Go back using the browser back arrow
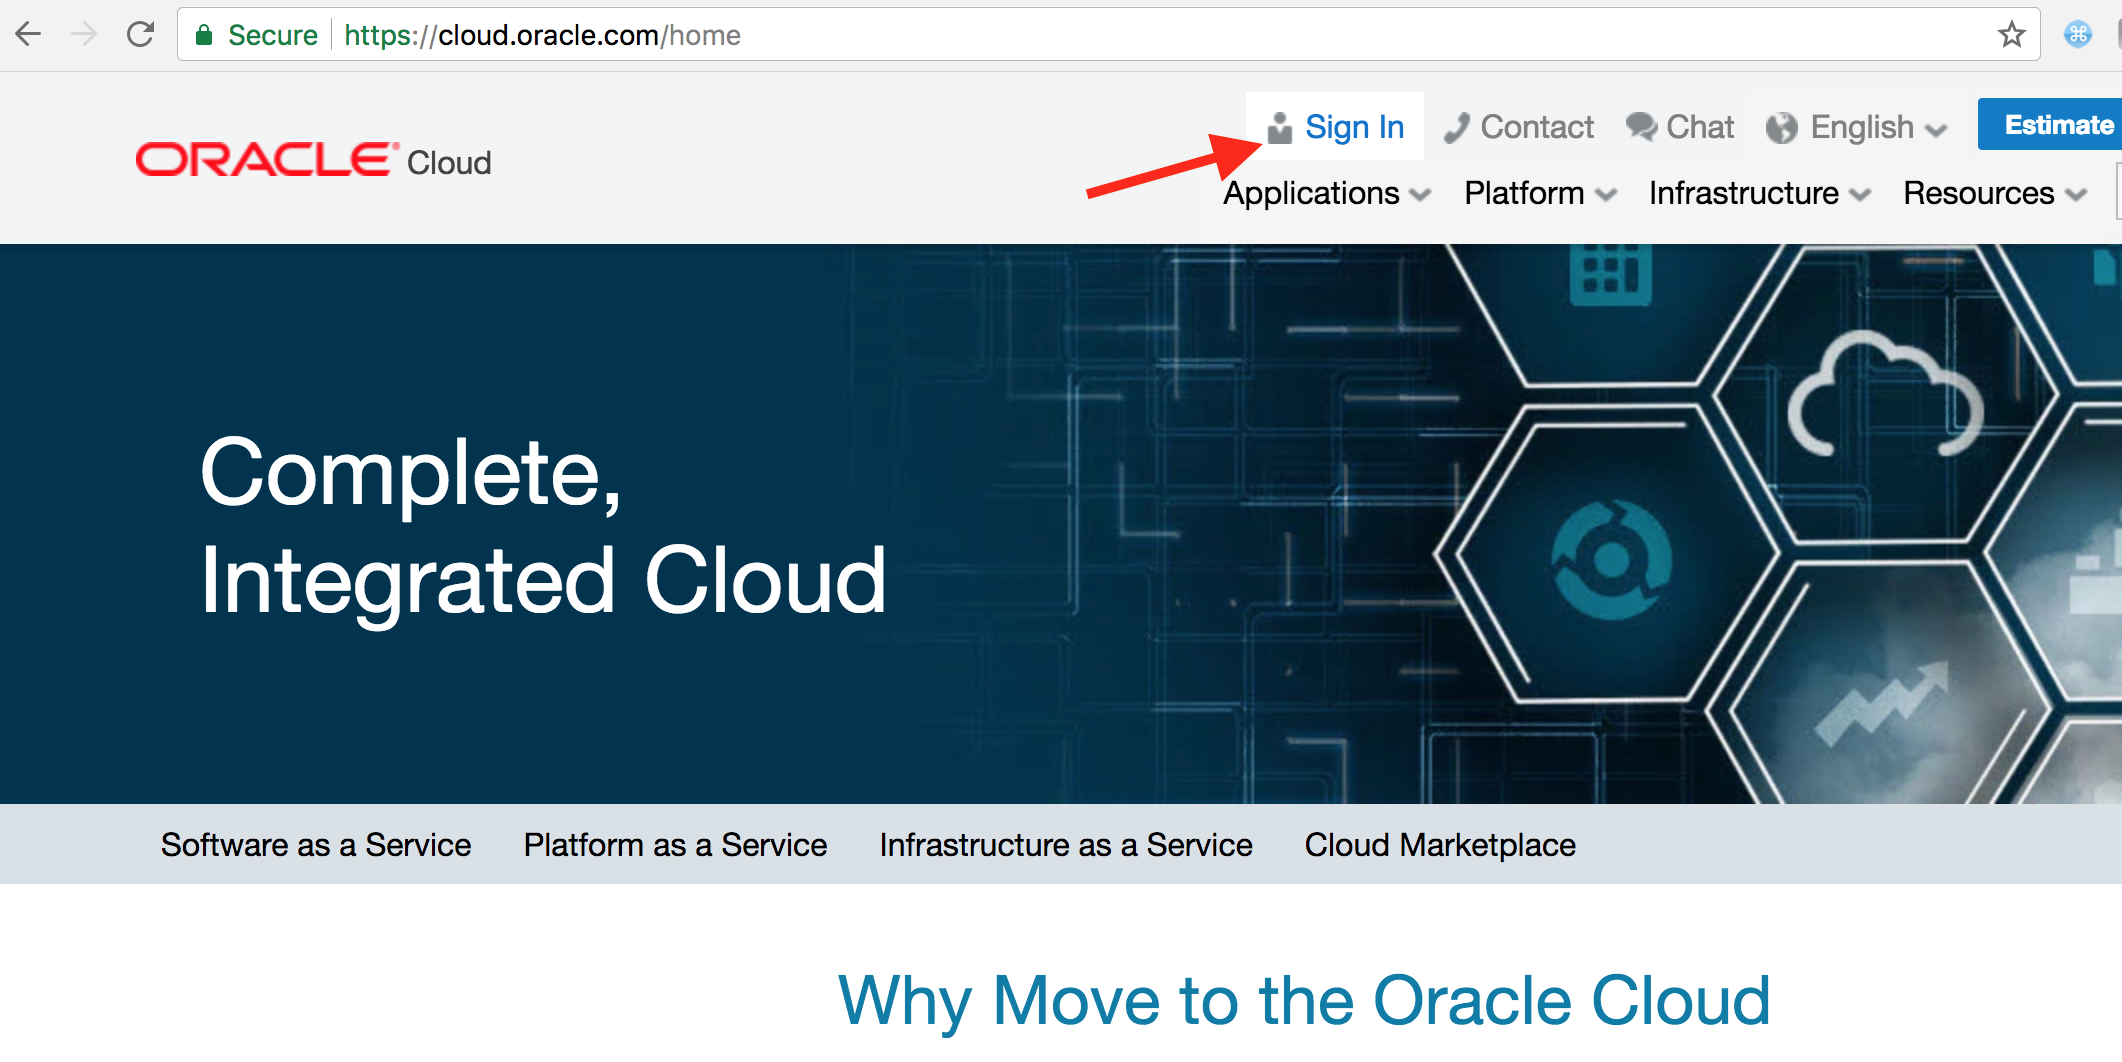This screenshot has height=1062, width=2122. pyautogui.click(x=28, y=35)
